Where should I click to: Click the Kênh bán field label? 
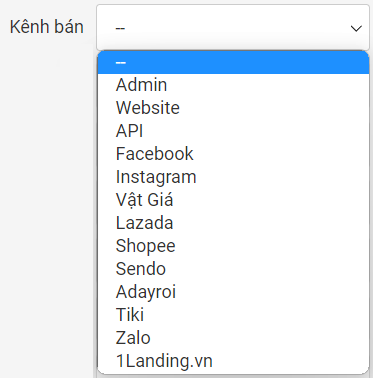point(46,27)
